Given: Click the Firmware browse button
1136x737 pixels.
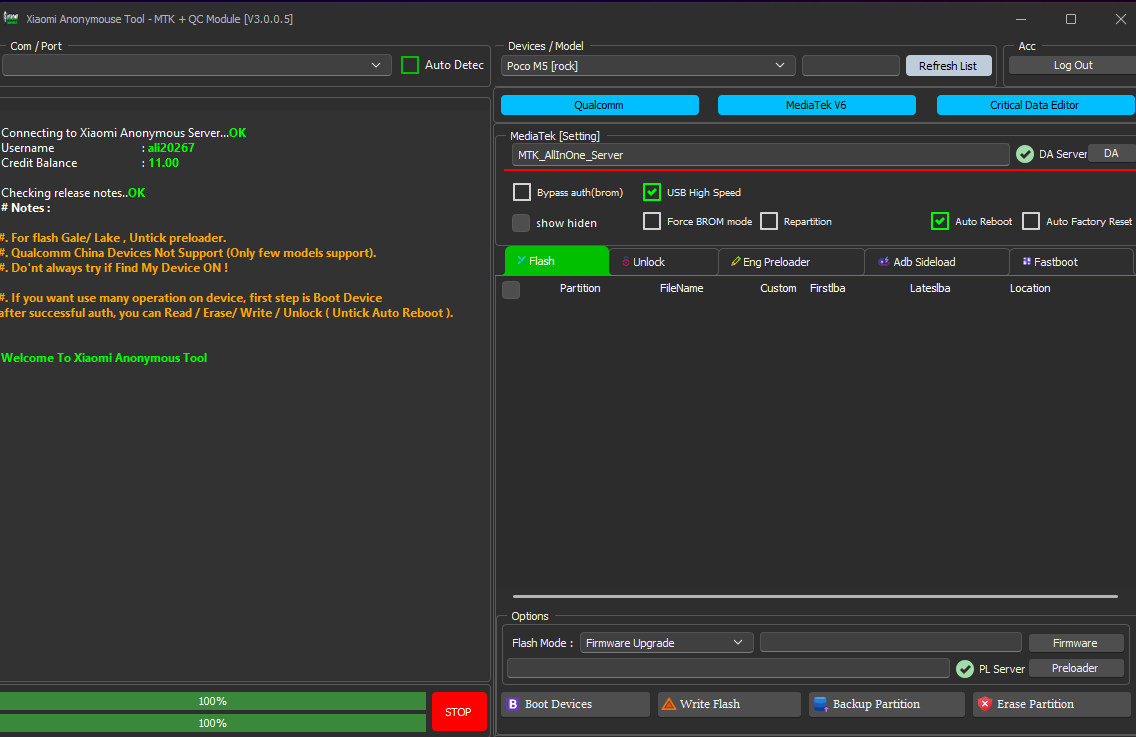Looking at the screenshot, I should tap(1076, 643).
